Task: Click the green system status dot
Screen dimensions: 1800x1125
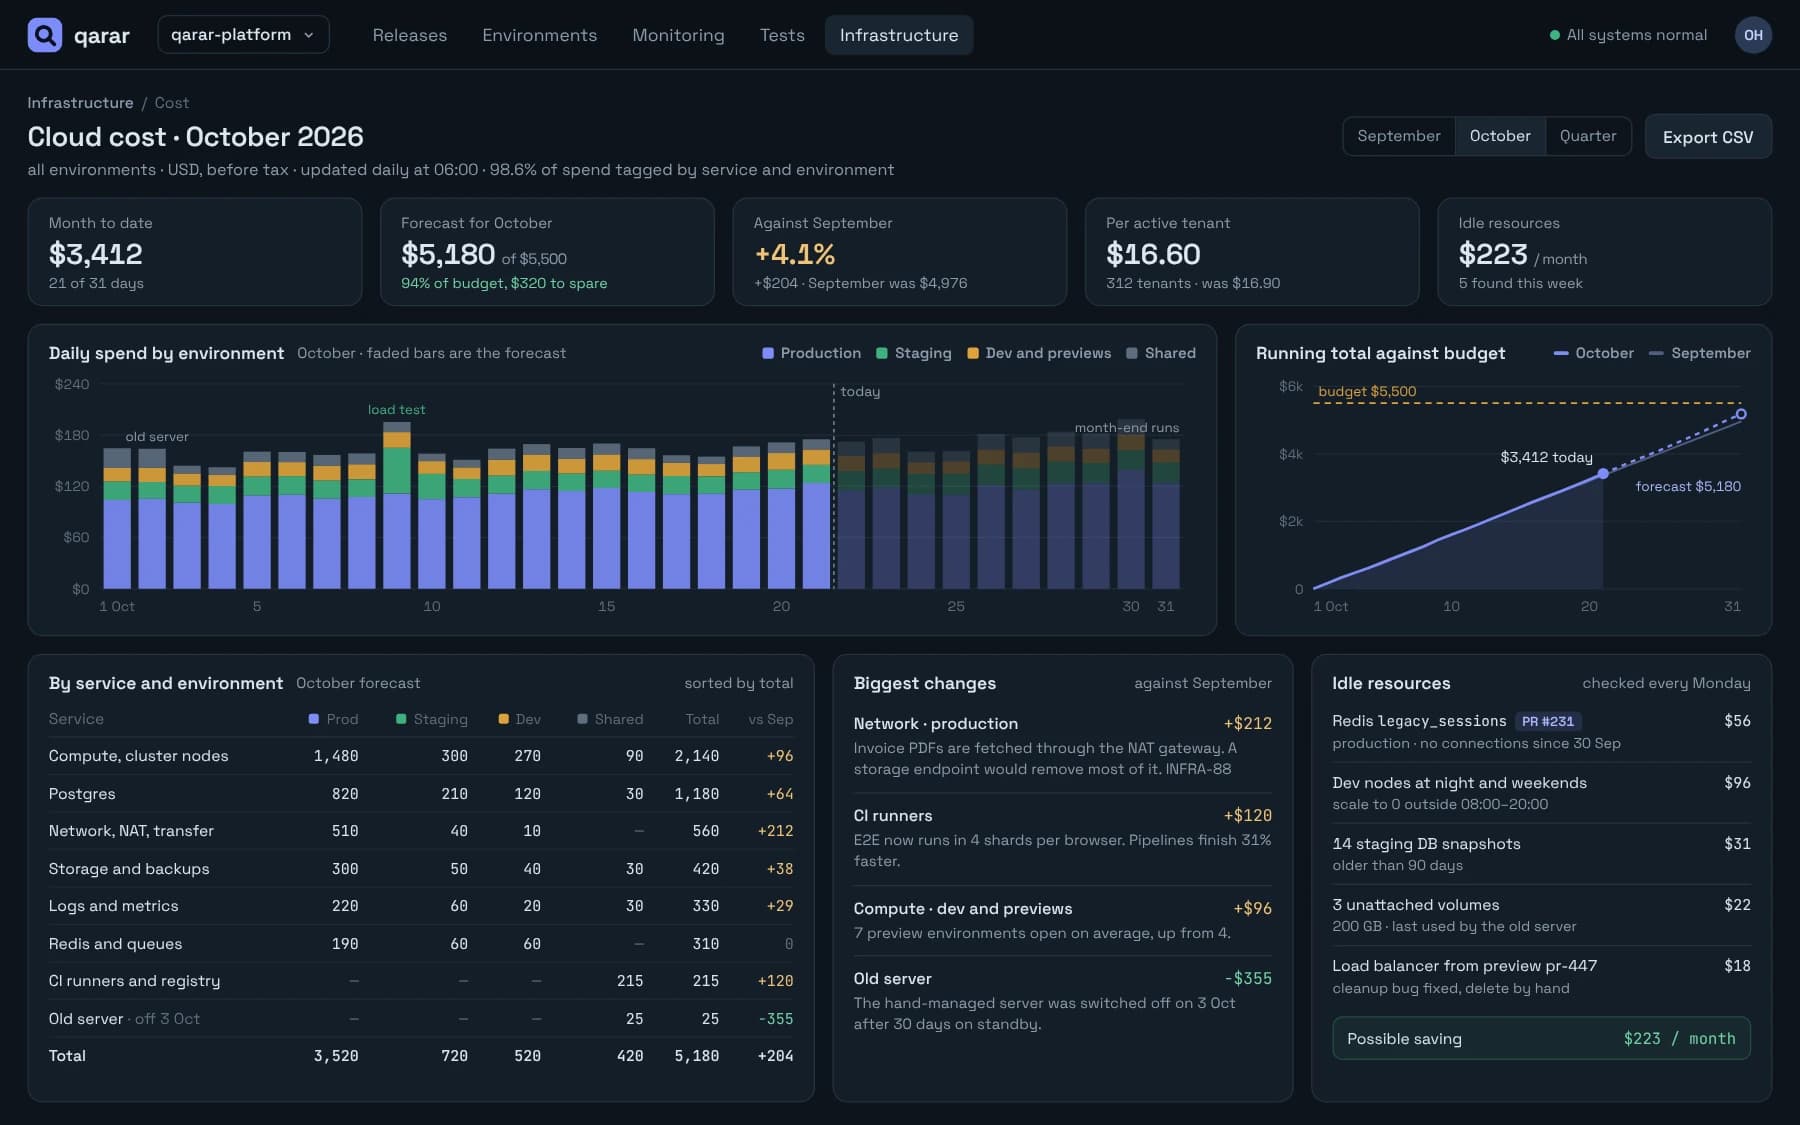Action: (x=1554, y=35)
